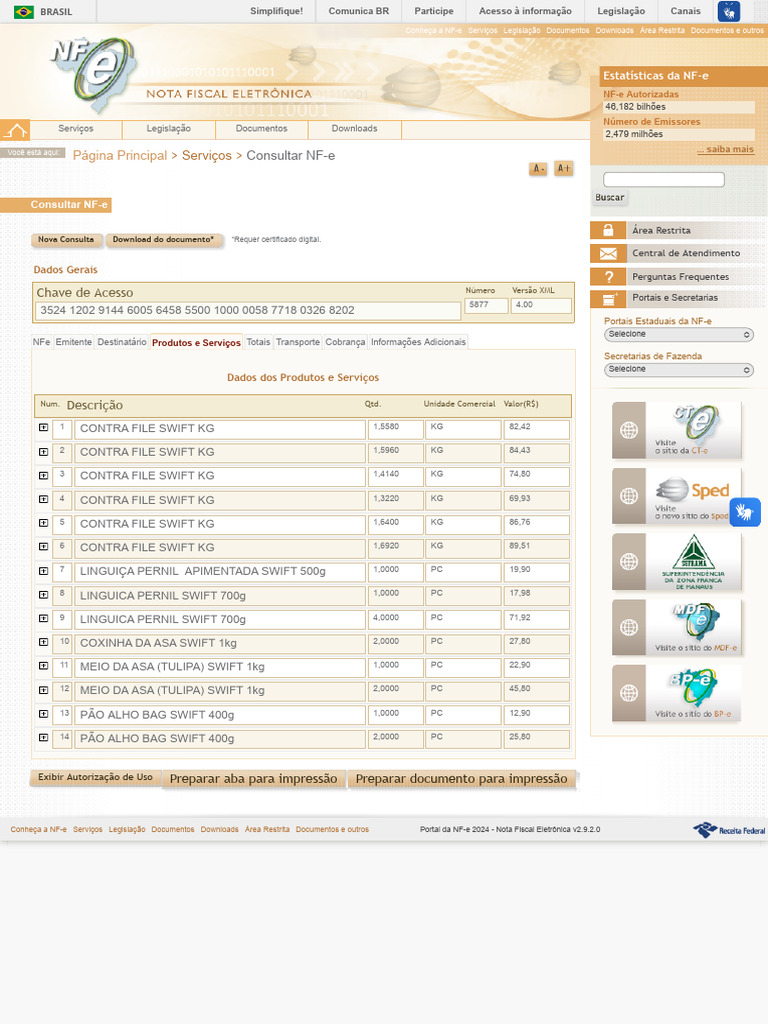
Task: Open Comunica BR top link
Action: click(359, 11)
